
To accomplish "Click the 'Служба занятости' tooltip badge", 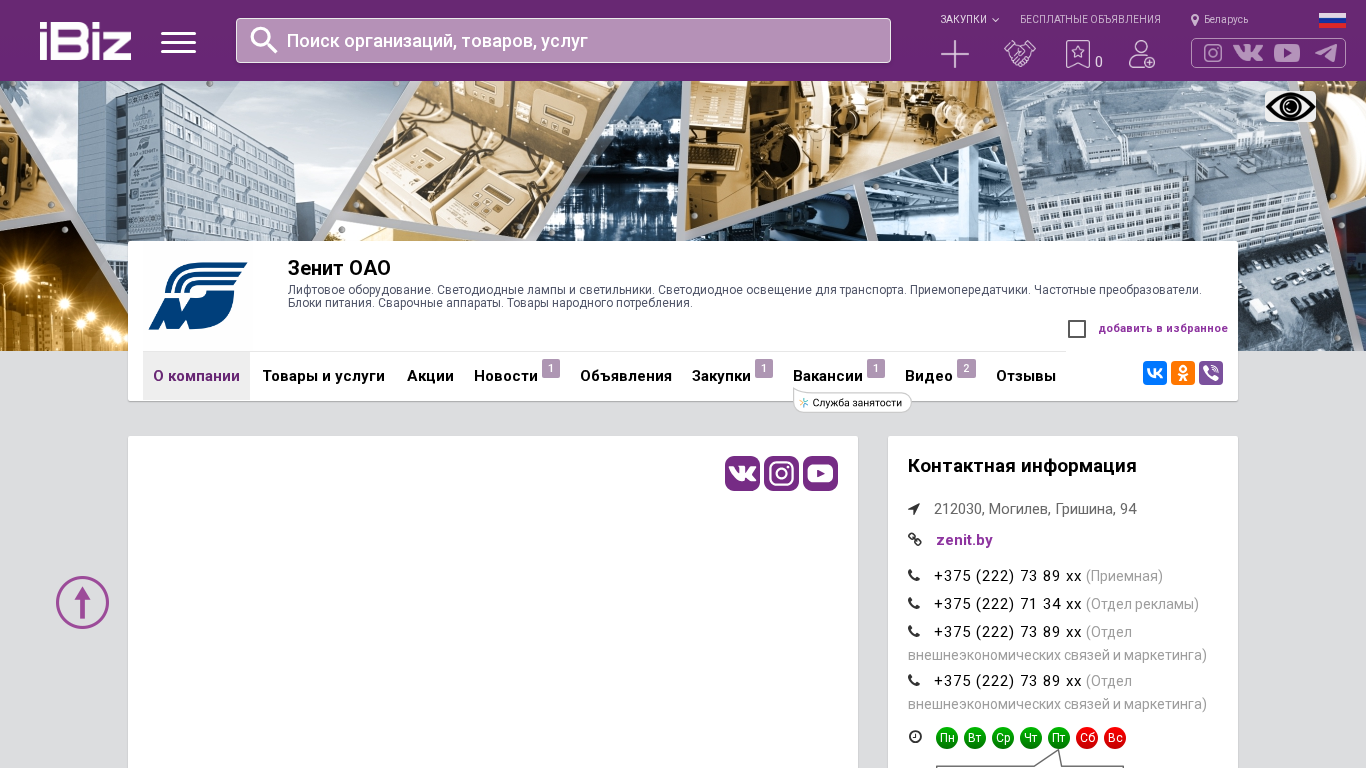I will [x=853, y=402].
